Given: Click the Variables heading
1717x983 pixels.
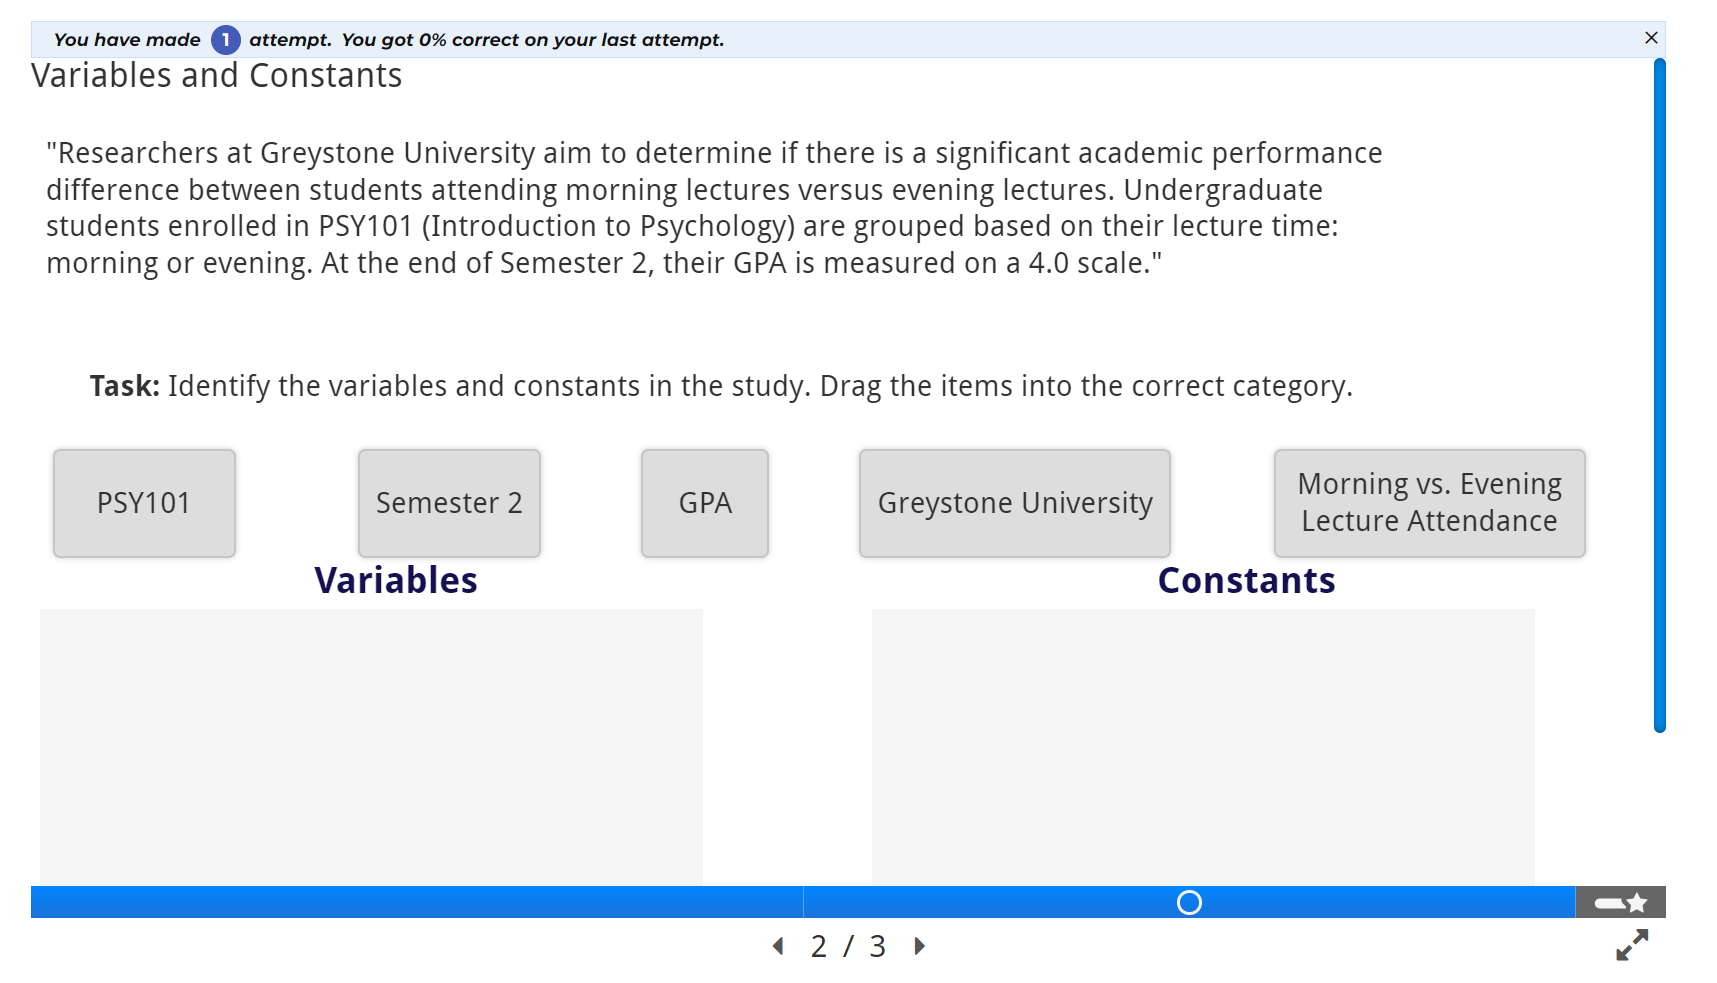Looking at the screenshot, I should click(x=396, y=581).
